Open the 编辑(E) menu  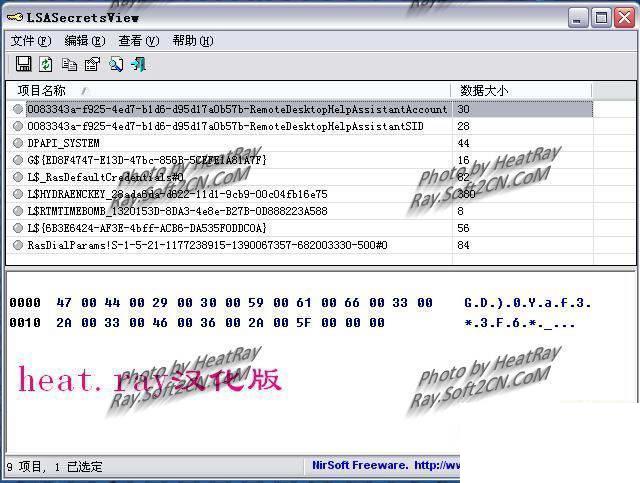point(85,41)
